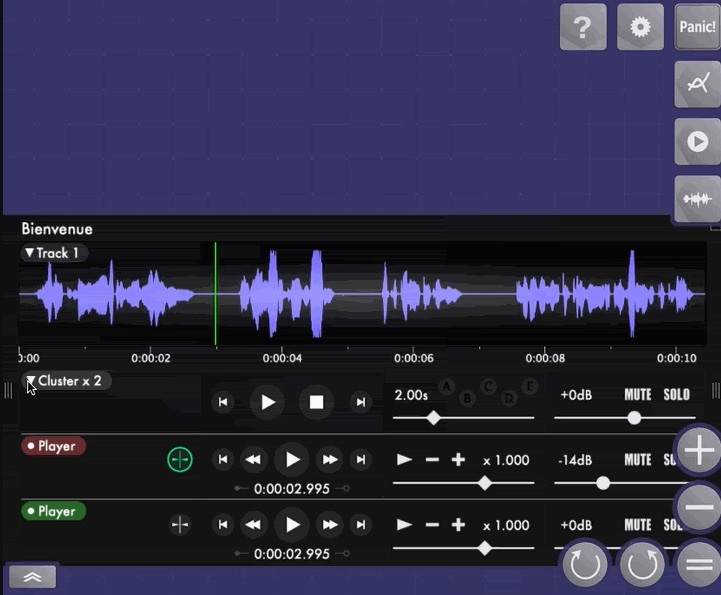The height and width of the screenshot is (595, 721).
Task: Click the double chevron up panel button
Action: tap(32, 577)
